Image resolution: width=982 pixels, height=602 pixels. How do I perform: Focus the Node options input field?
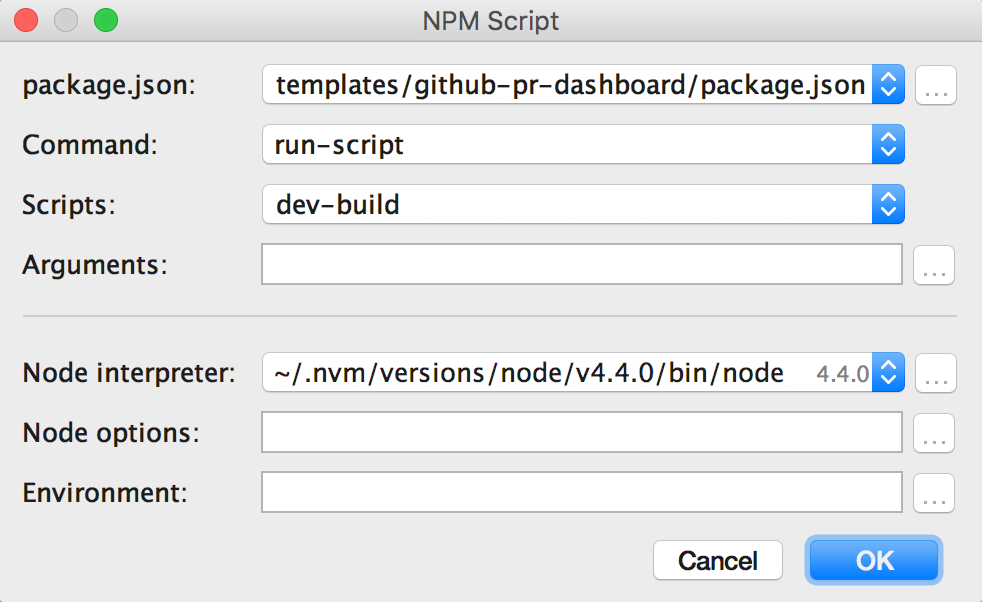coord(582,433)
